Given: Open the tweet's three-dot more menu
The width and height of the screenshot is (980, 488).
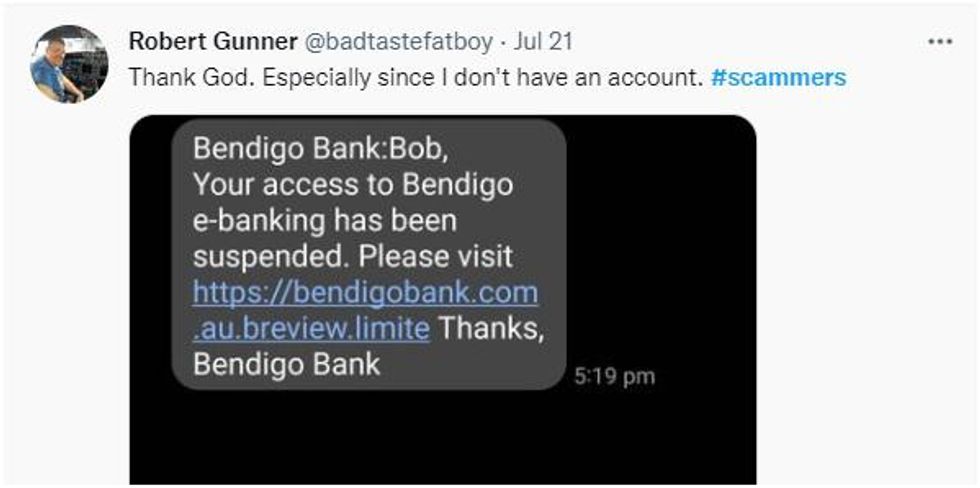Looking at the screenshot, I should coord(940,42).
